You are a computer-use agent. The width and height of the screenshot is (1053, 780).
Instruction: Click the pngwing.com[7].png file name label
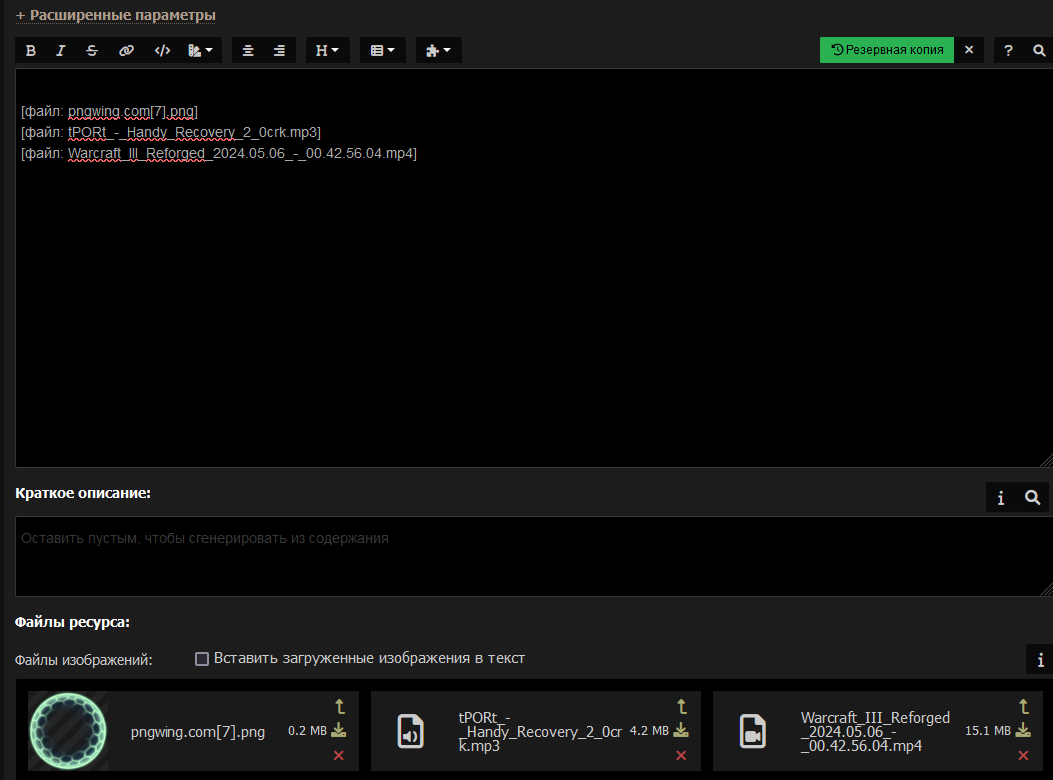tap(197, 732)
